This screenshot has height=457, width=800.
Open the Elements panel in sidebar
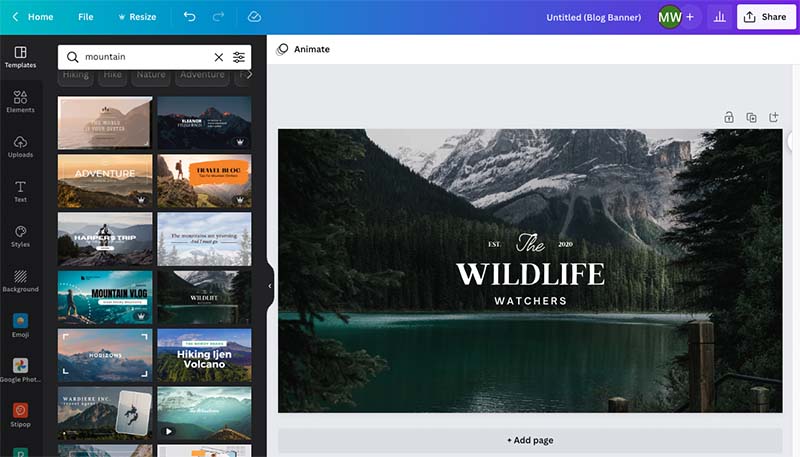[20, 101]
